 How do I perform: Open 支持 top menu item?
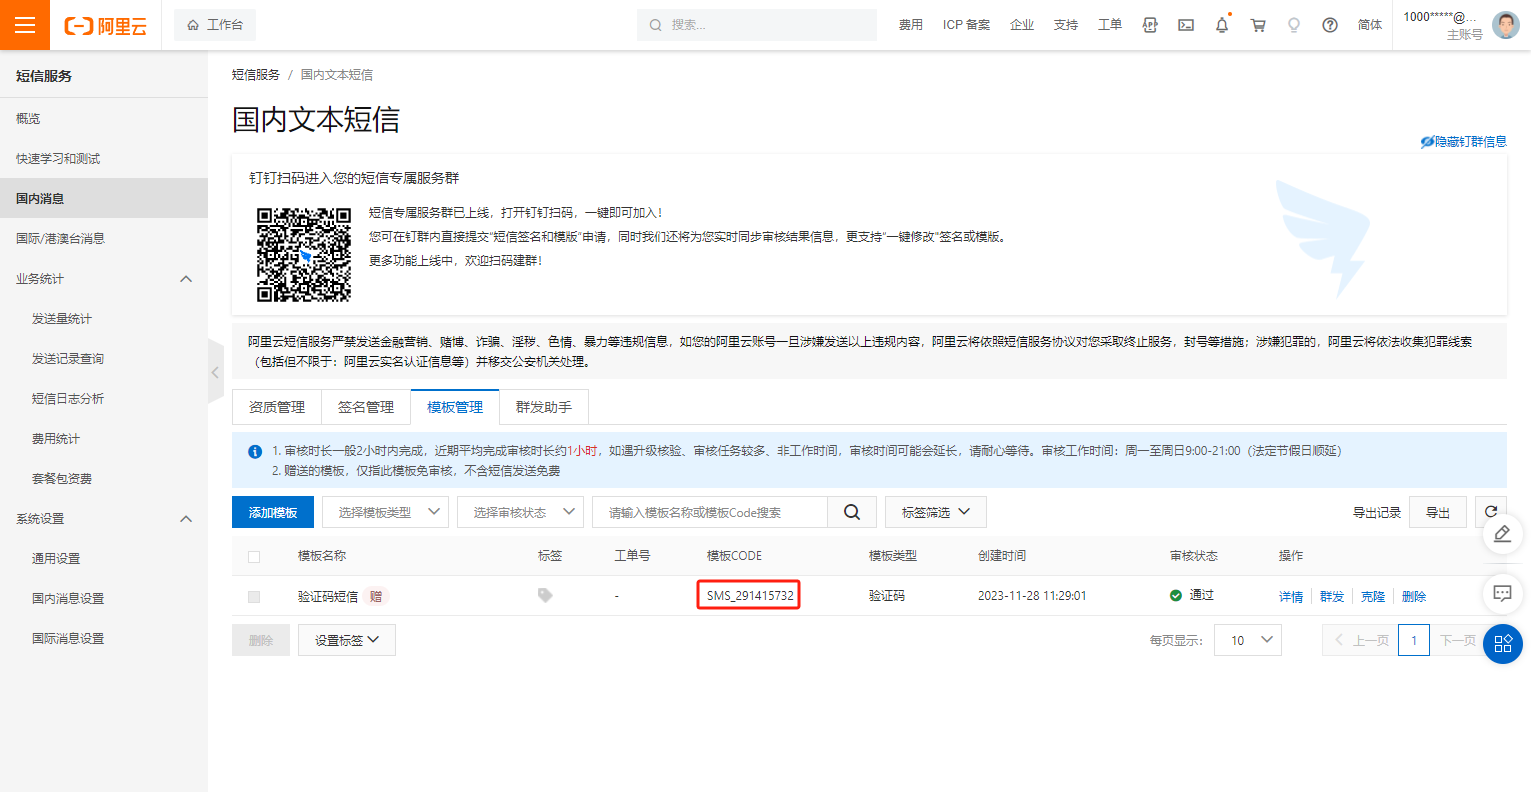[x=1066, y=25]
